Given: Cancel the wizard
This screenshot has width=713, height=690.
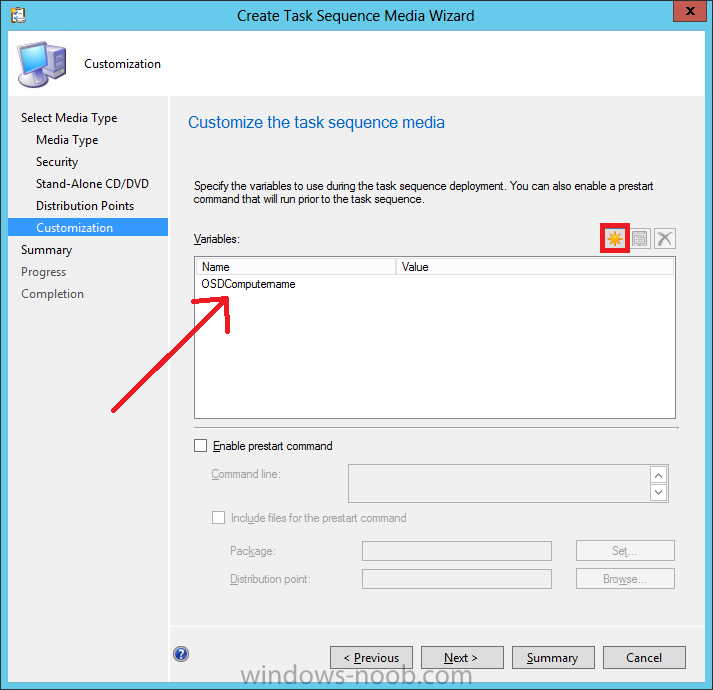Looking at the screenshot, I should pos(644,658).
